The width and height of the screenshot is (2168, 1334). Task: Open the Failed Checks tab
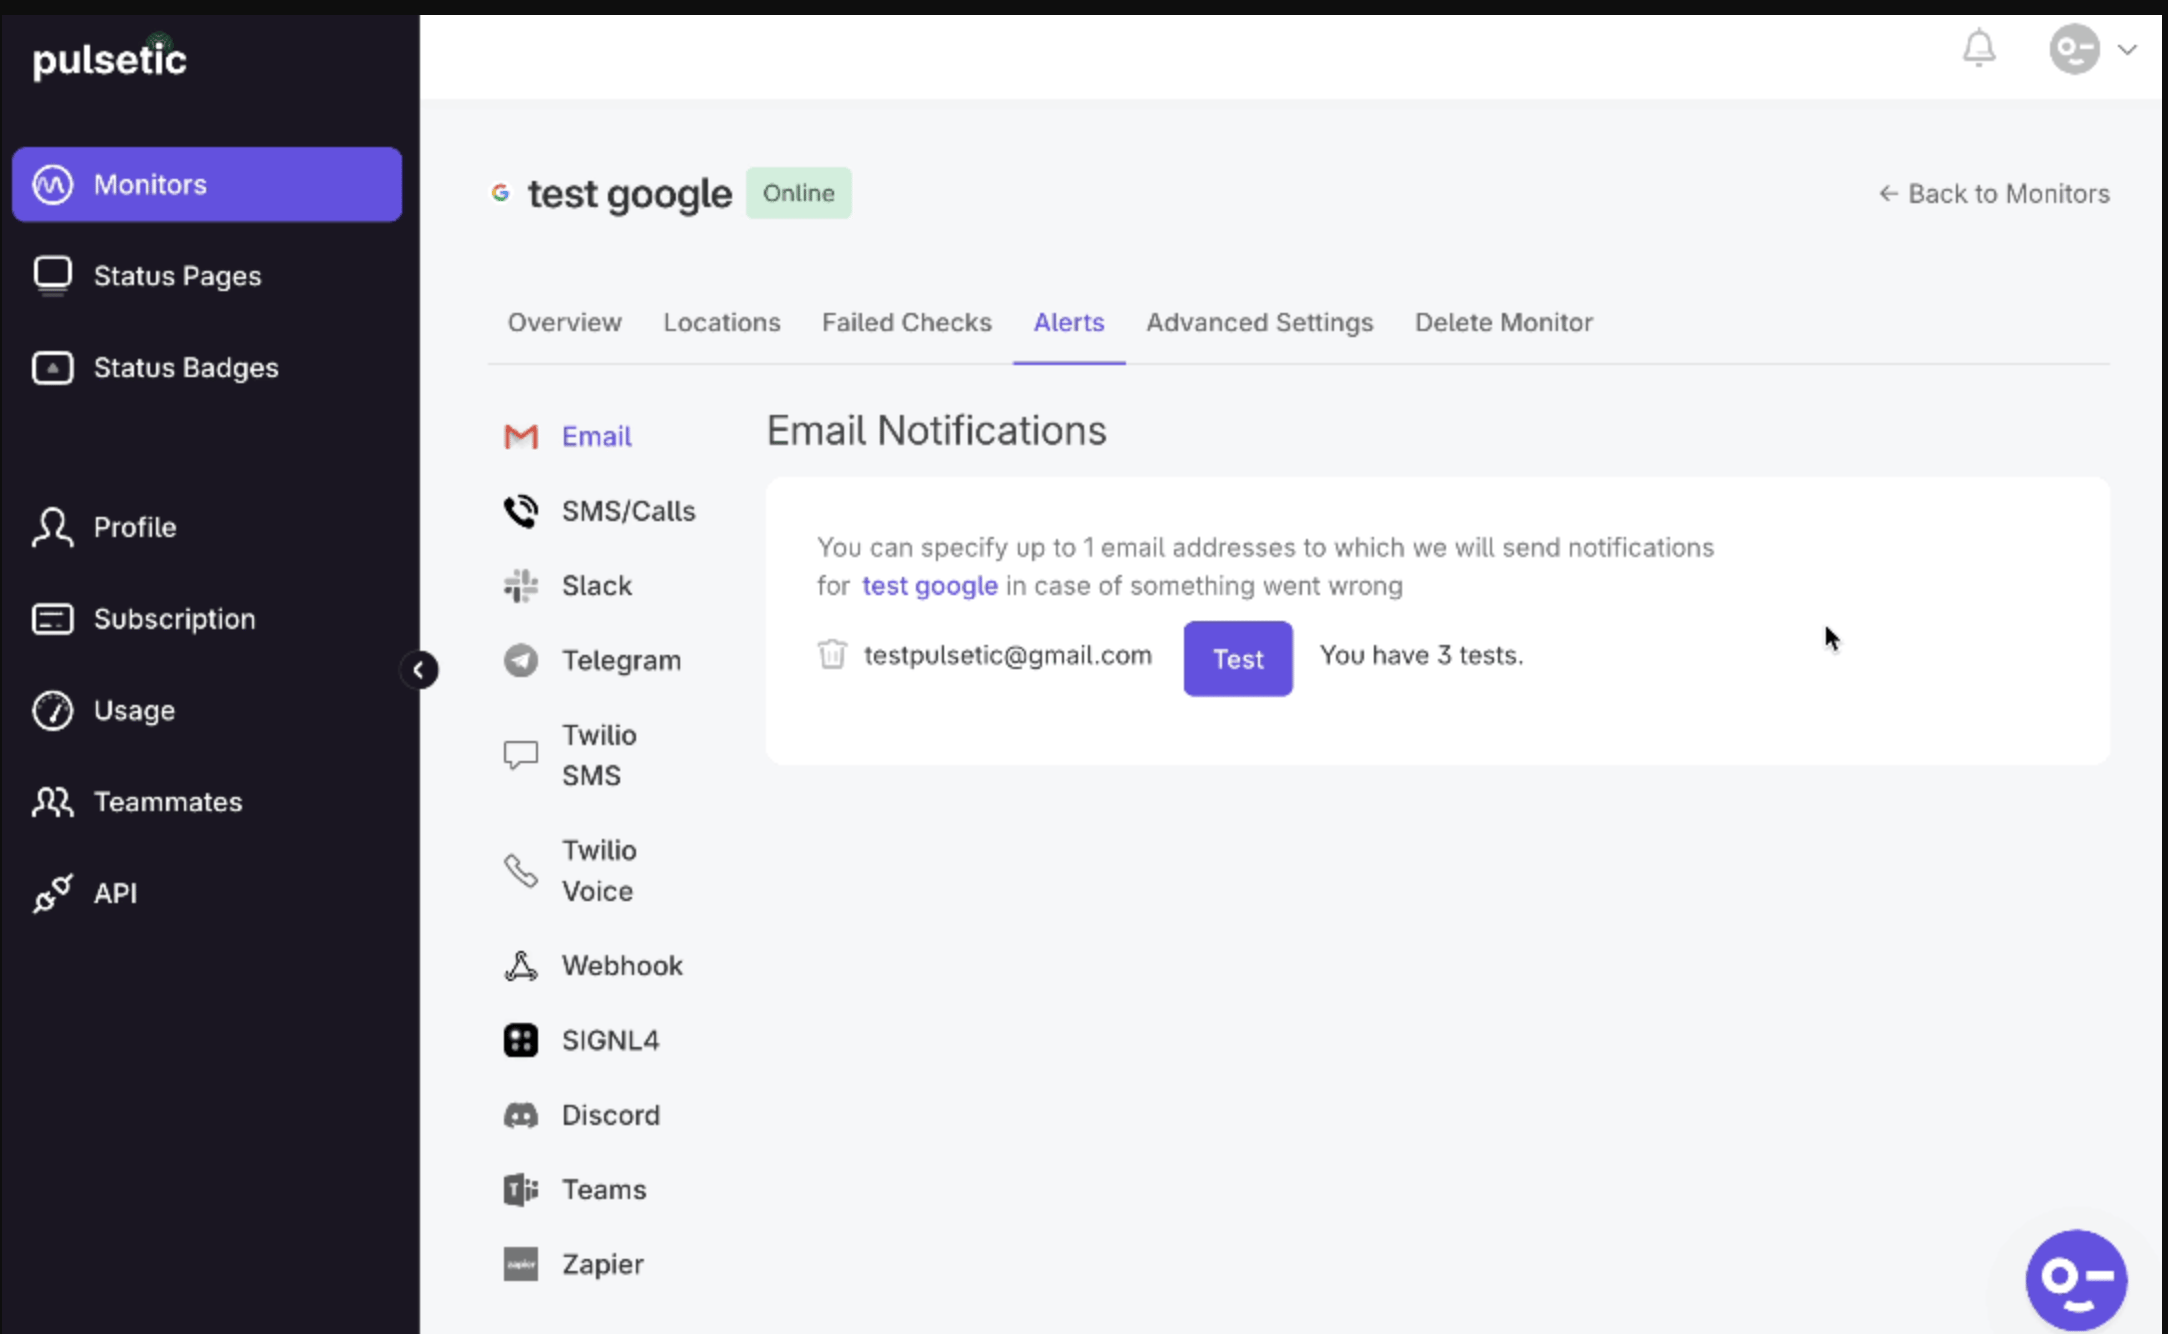[906, 322]
